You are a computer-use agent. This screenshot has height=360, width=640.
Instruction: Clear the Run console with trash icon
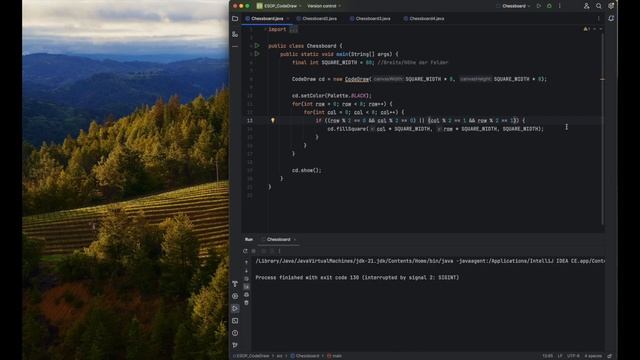(x=246, y=303)
